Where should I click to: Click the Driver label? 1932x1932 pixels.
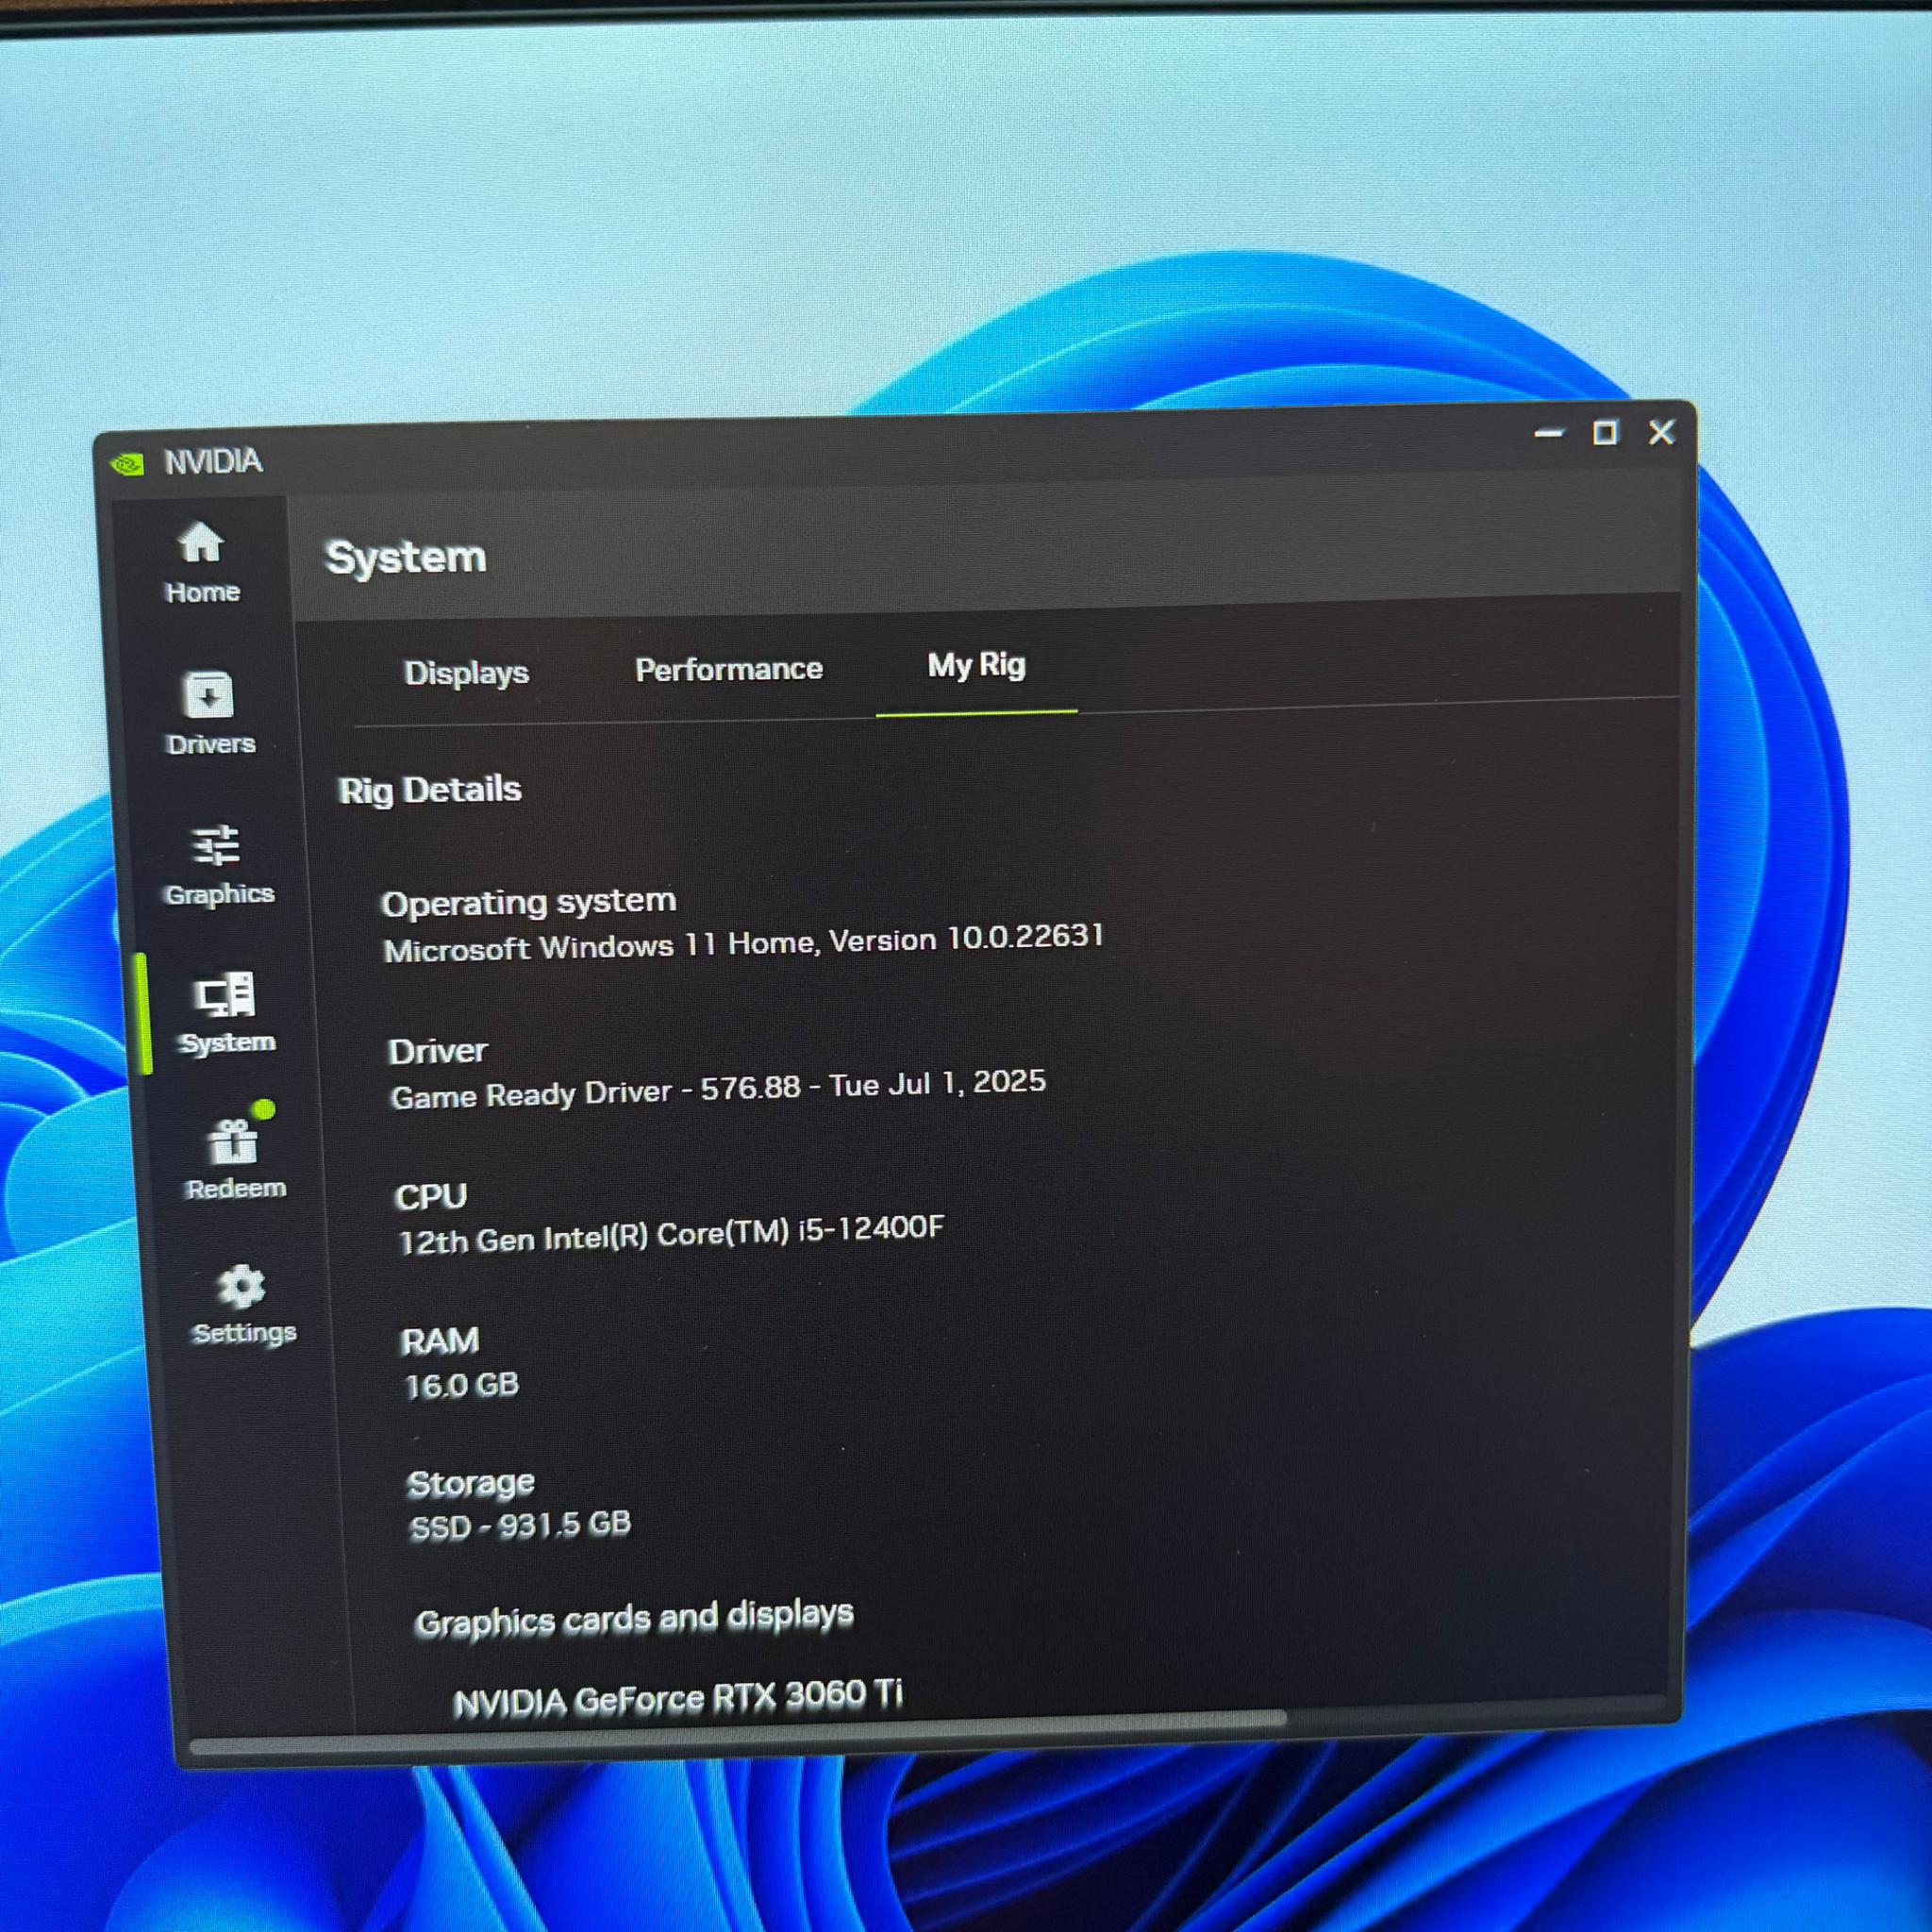[438, 1051]
